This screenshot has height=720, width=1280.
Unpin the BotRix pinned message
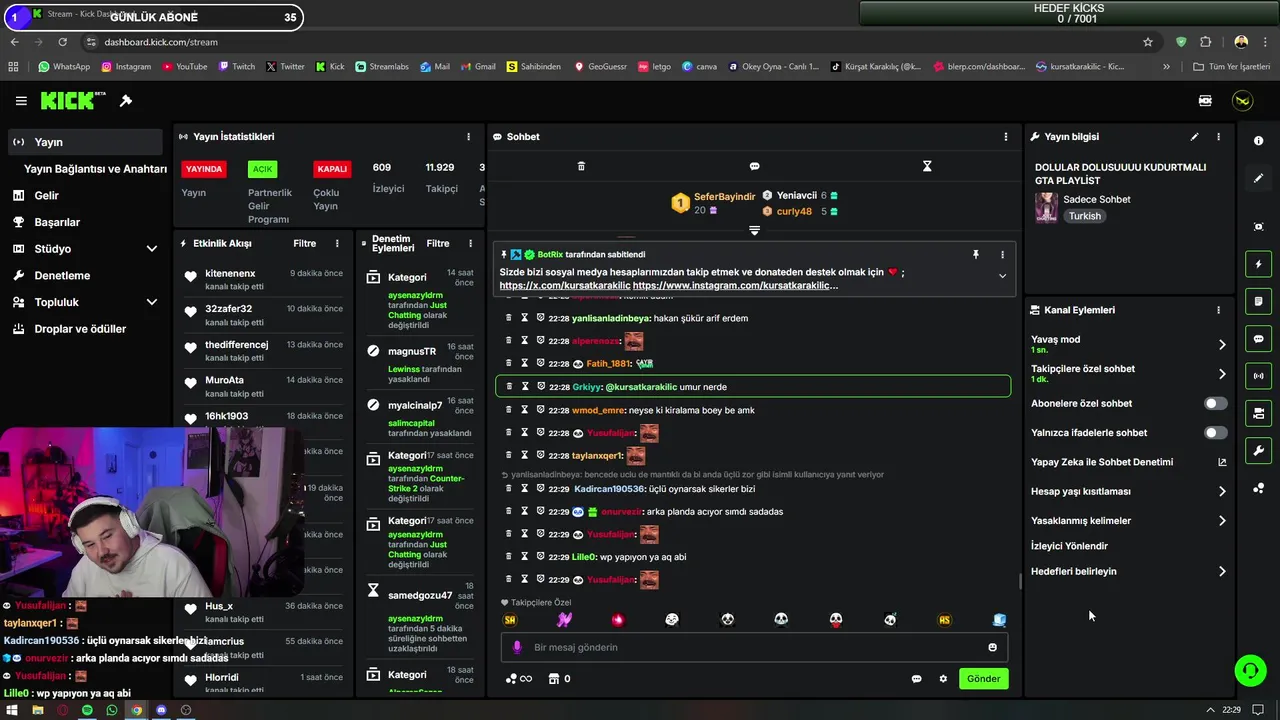point(975,255)
